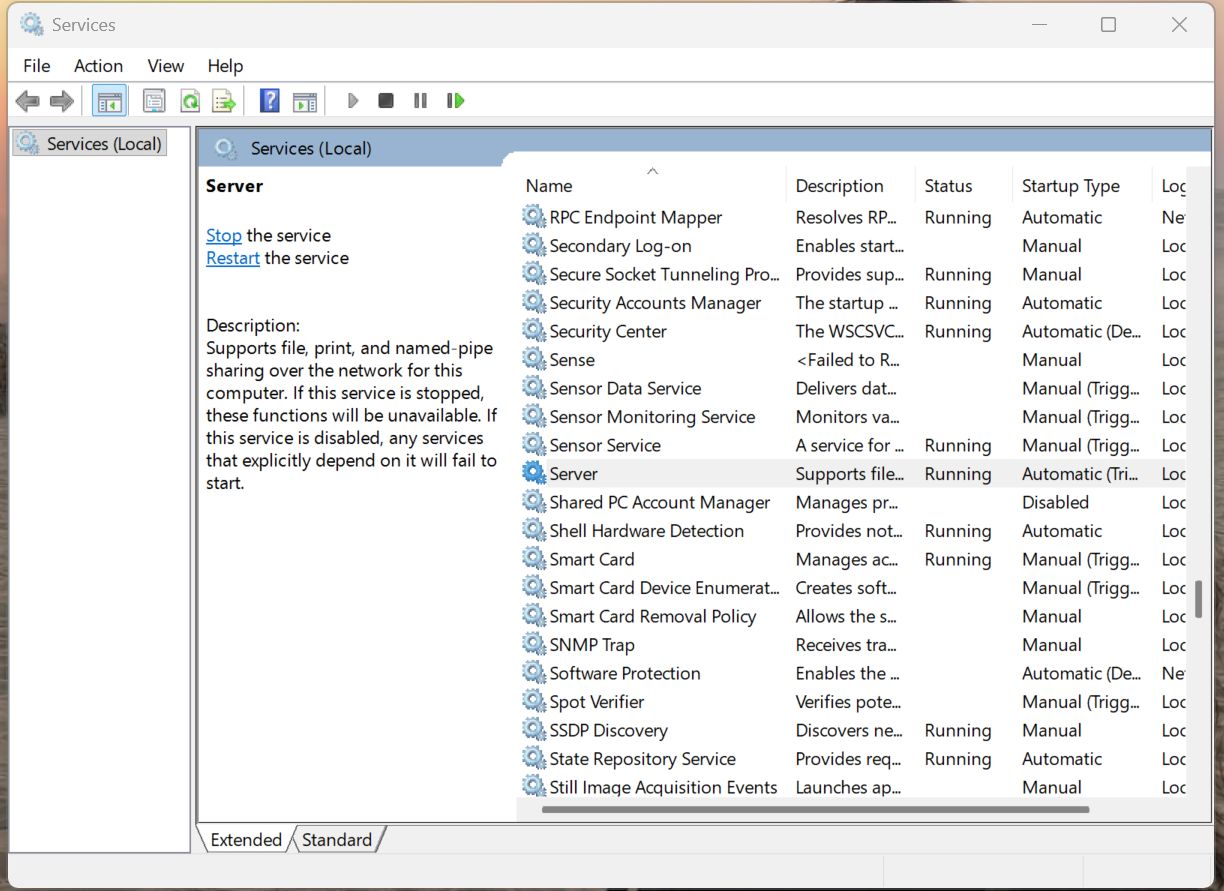
Task: Click the gear icon of Spot Verifier
Action: [534, 701]
